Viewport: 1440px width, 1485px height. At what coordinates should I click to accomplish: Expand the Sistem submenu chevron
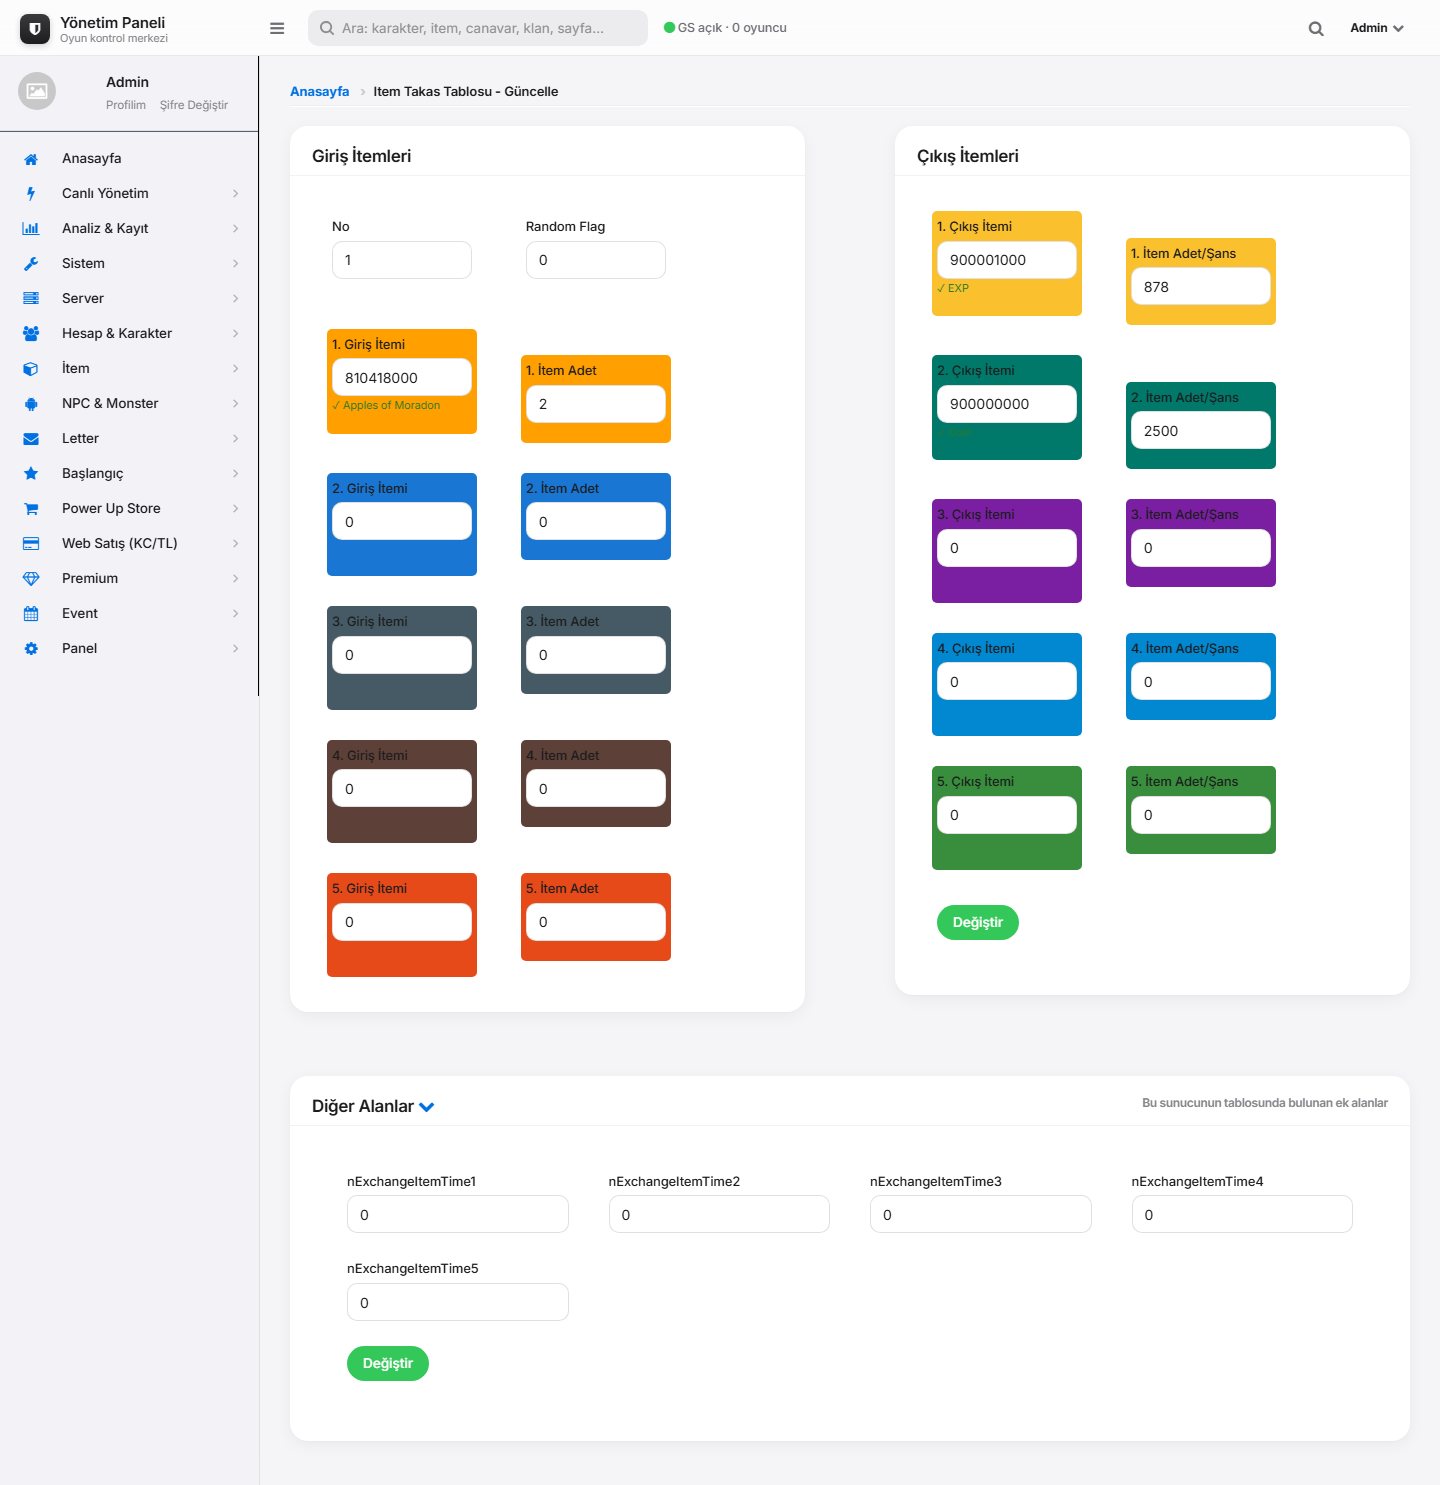(236, 264)
